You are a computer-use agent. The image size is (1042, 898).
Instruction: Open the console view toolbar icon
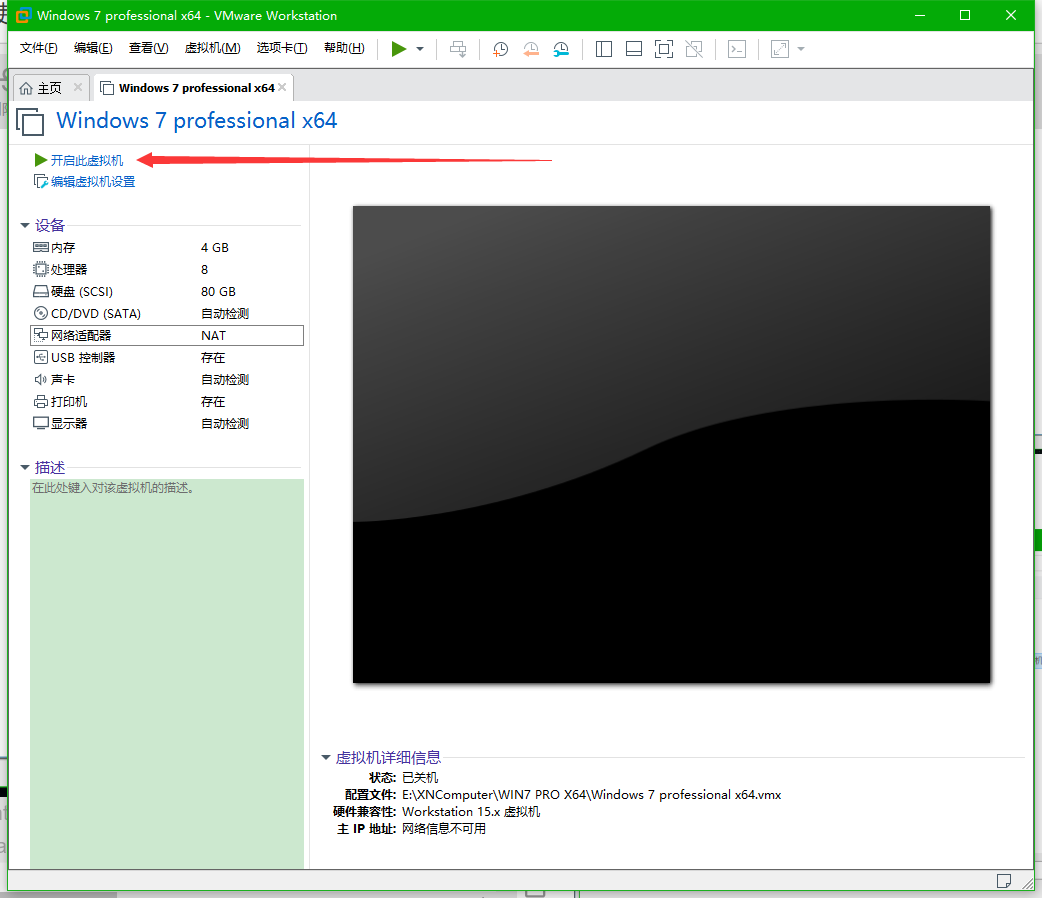(736, 49)
